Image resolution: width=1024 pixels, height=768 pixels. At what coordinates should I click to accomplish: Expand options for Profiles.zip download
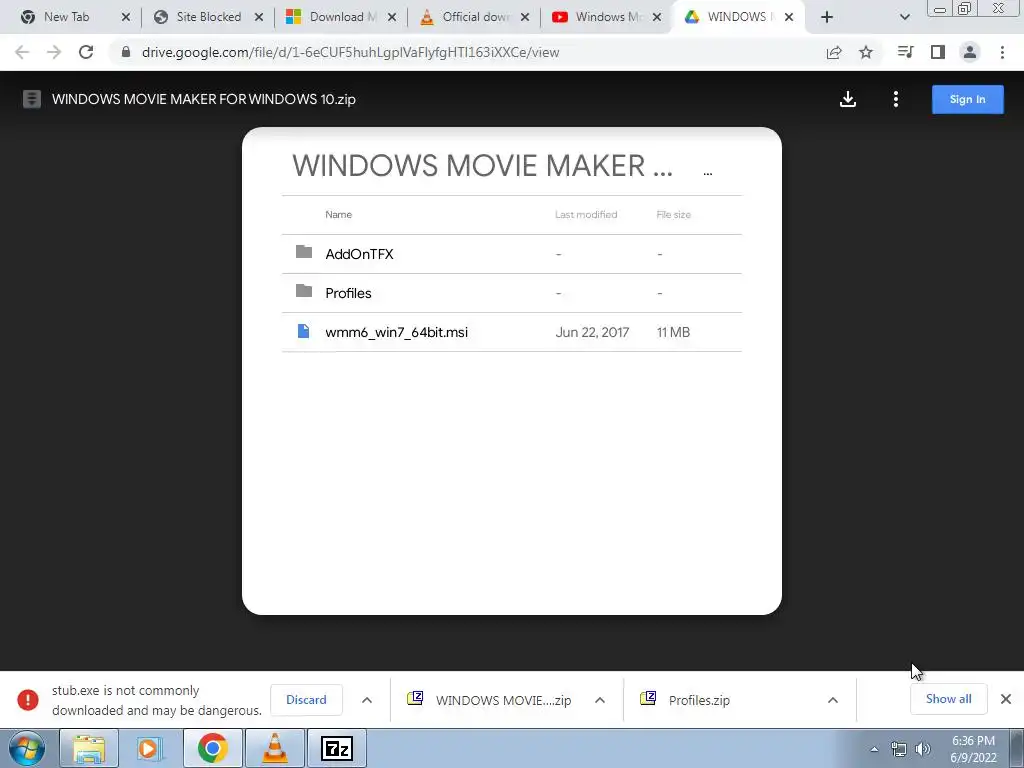click(x=833, y=700)
